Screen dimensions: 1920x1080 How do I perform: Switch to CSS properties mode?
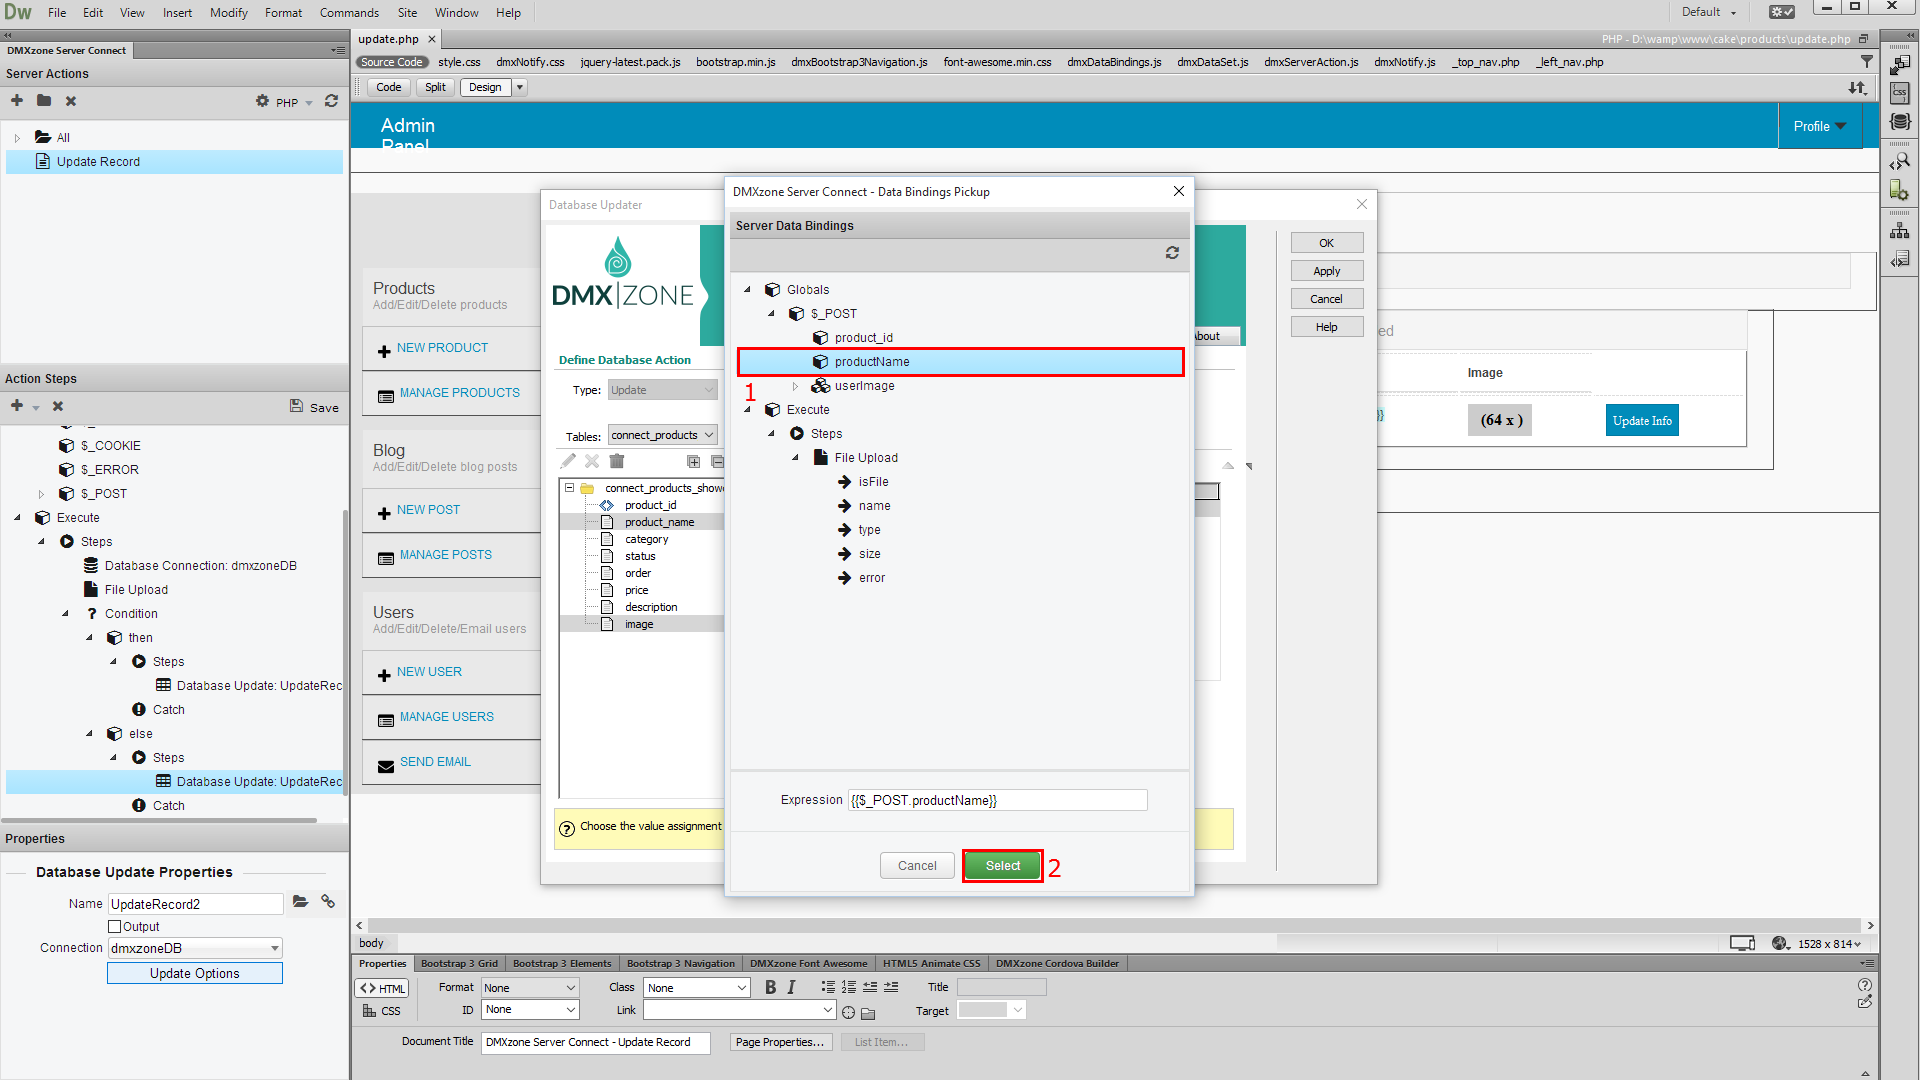[382, 1011]
